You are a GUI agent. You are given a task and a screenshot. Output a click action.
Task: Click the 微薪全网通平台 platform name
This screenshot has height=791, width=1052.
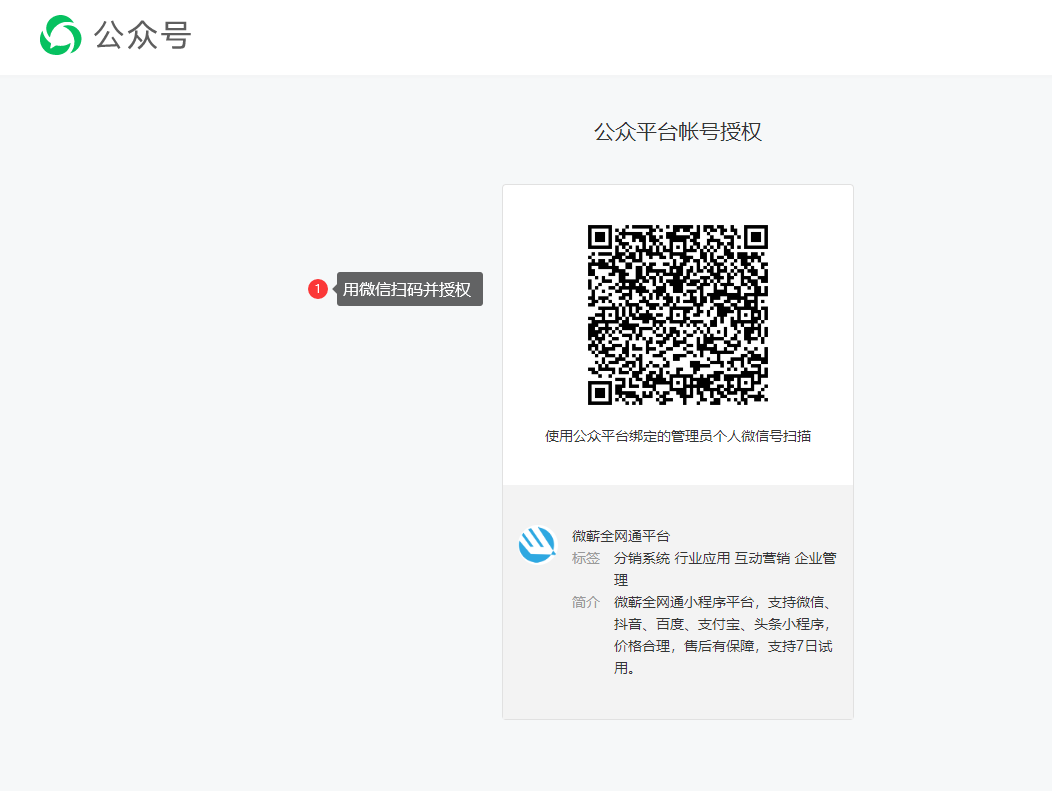(x=621, y=536)
